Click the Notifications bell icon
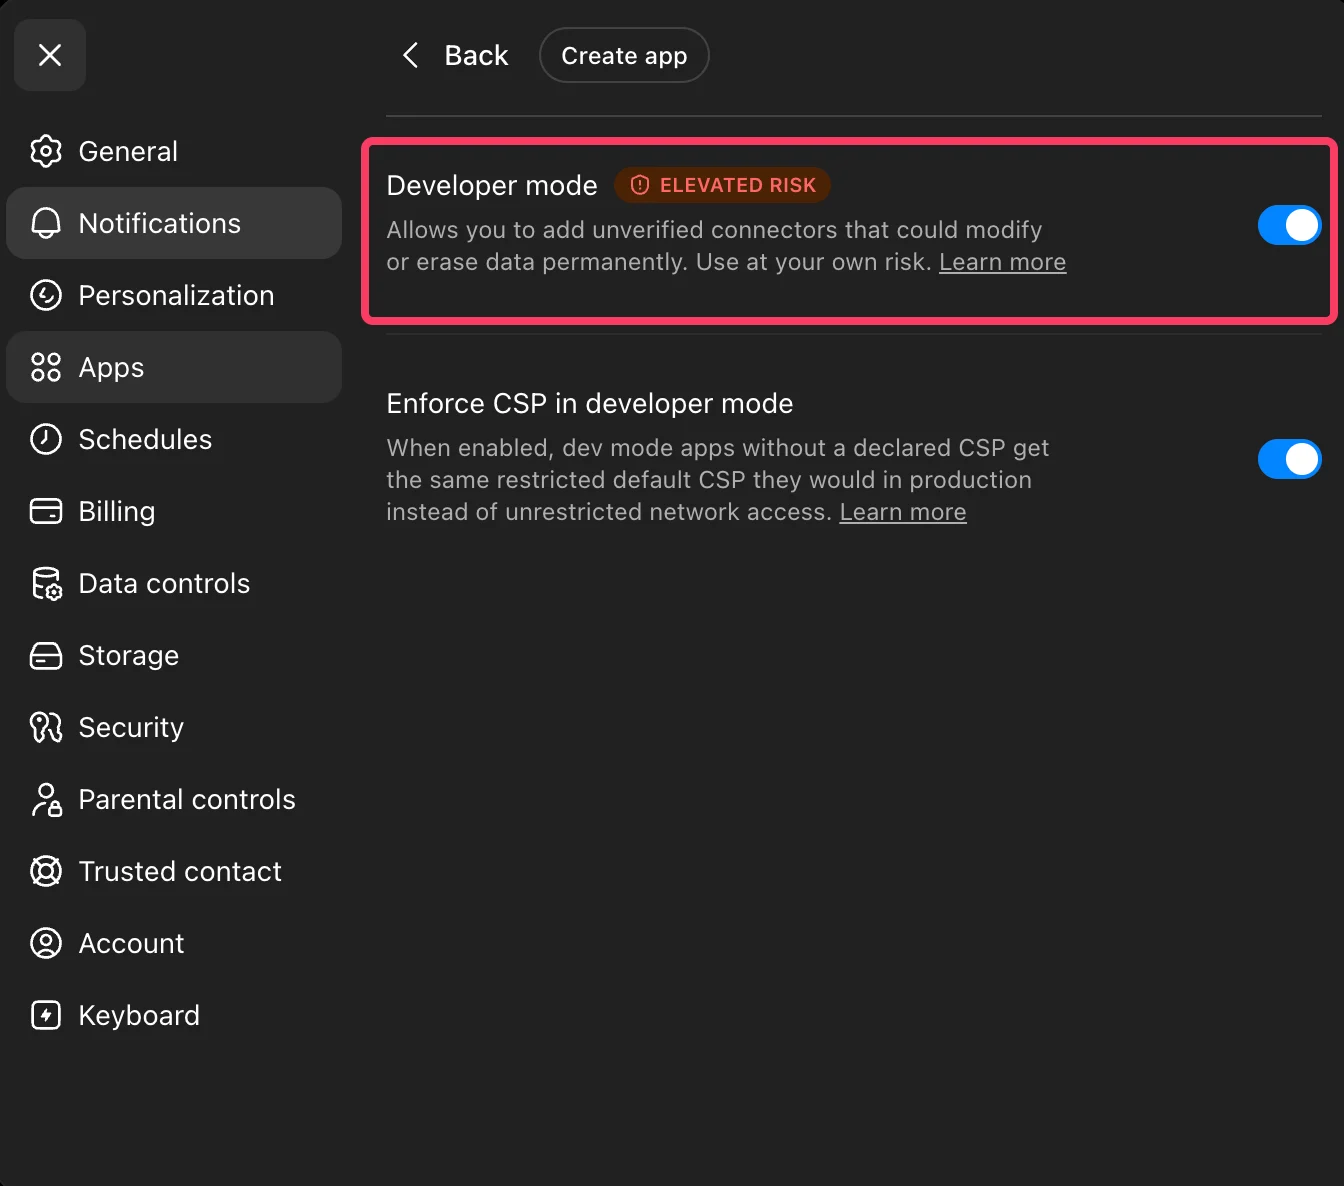 pos(46,223)
